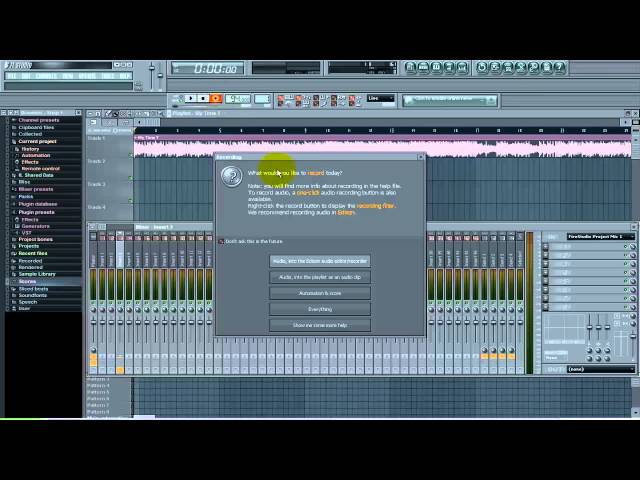Open the playlist window shortcut icon
Image resolution: width=640 pixels, height=480 pixels.
(411, 67)
